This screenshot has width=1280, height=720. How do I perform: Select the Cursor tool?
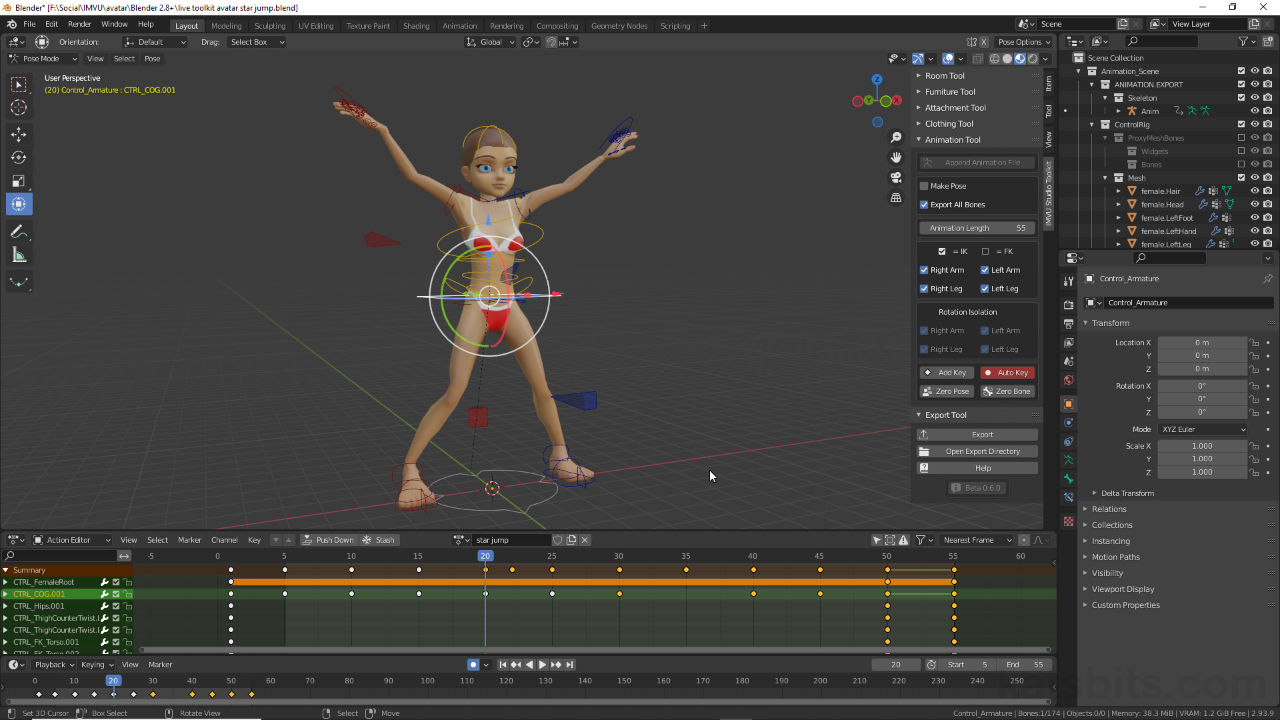[x=19, y=108]
